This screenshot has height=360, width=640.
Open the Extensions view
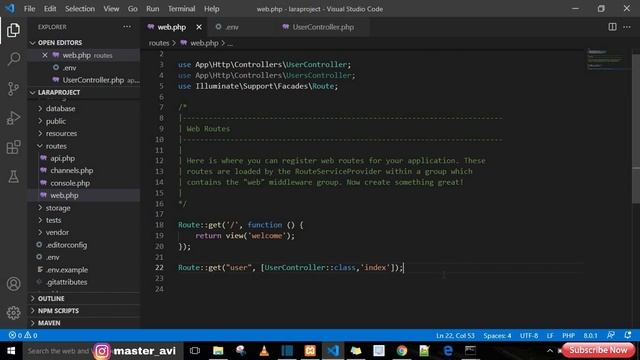click(x=13, y=147)
